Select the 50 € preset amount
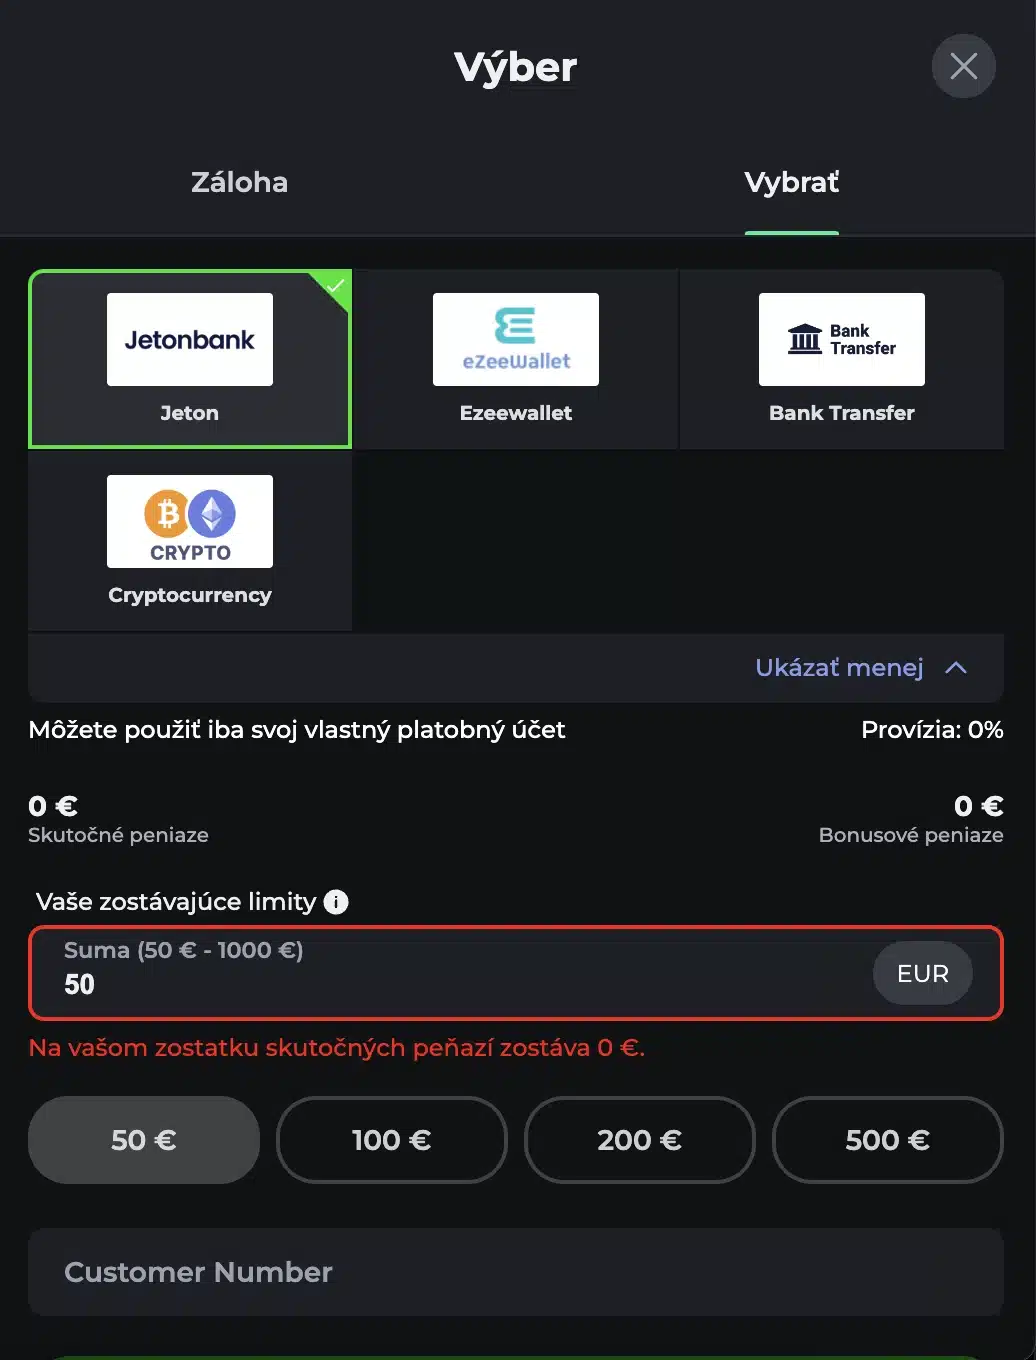This screenshot has height=1360, width=1036. pos(144,1140)
